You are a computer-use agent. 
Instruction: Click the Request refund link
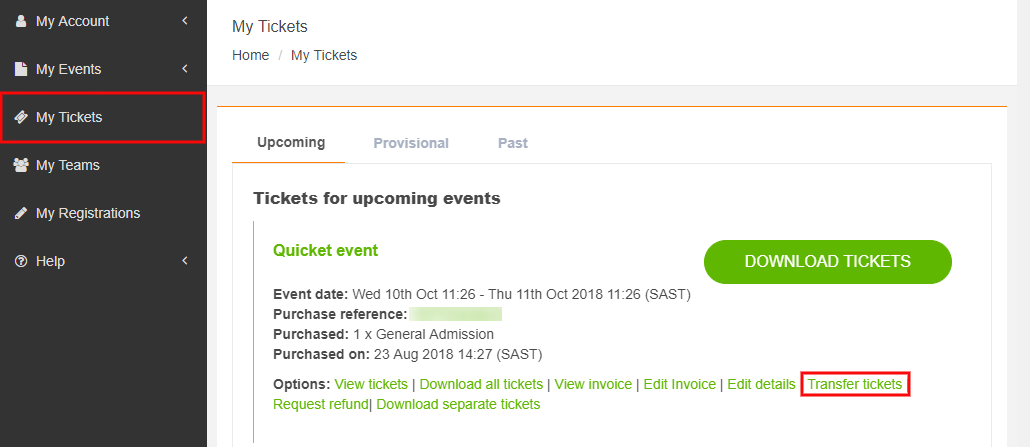320,404
